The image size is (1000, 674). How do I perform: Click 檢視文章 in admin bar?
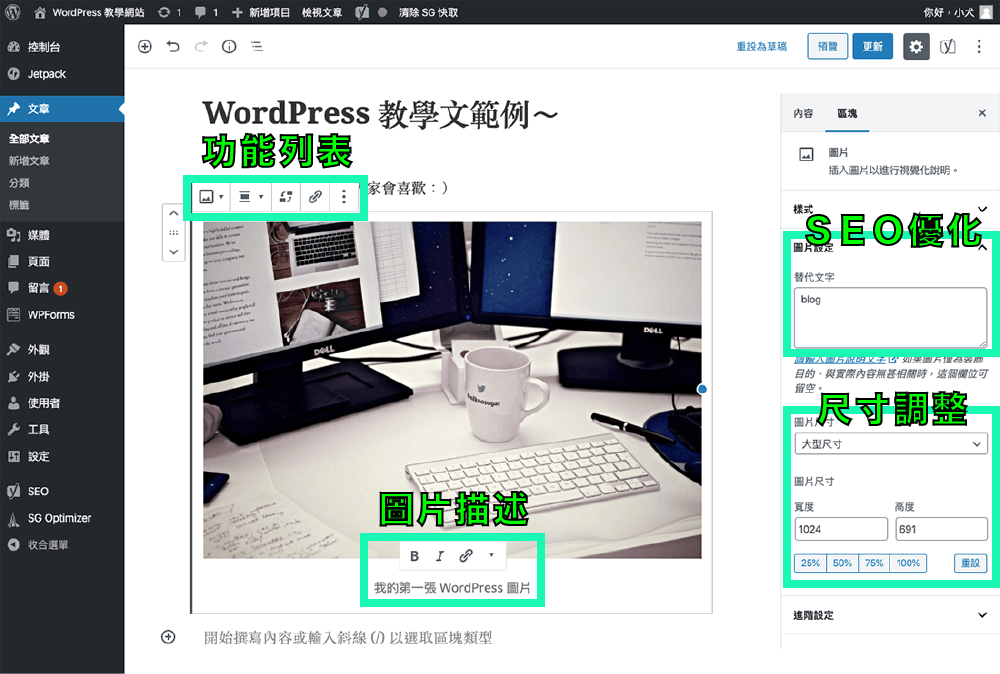coord(321,12)
